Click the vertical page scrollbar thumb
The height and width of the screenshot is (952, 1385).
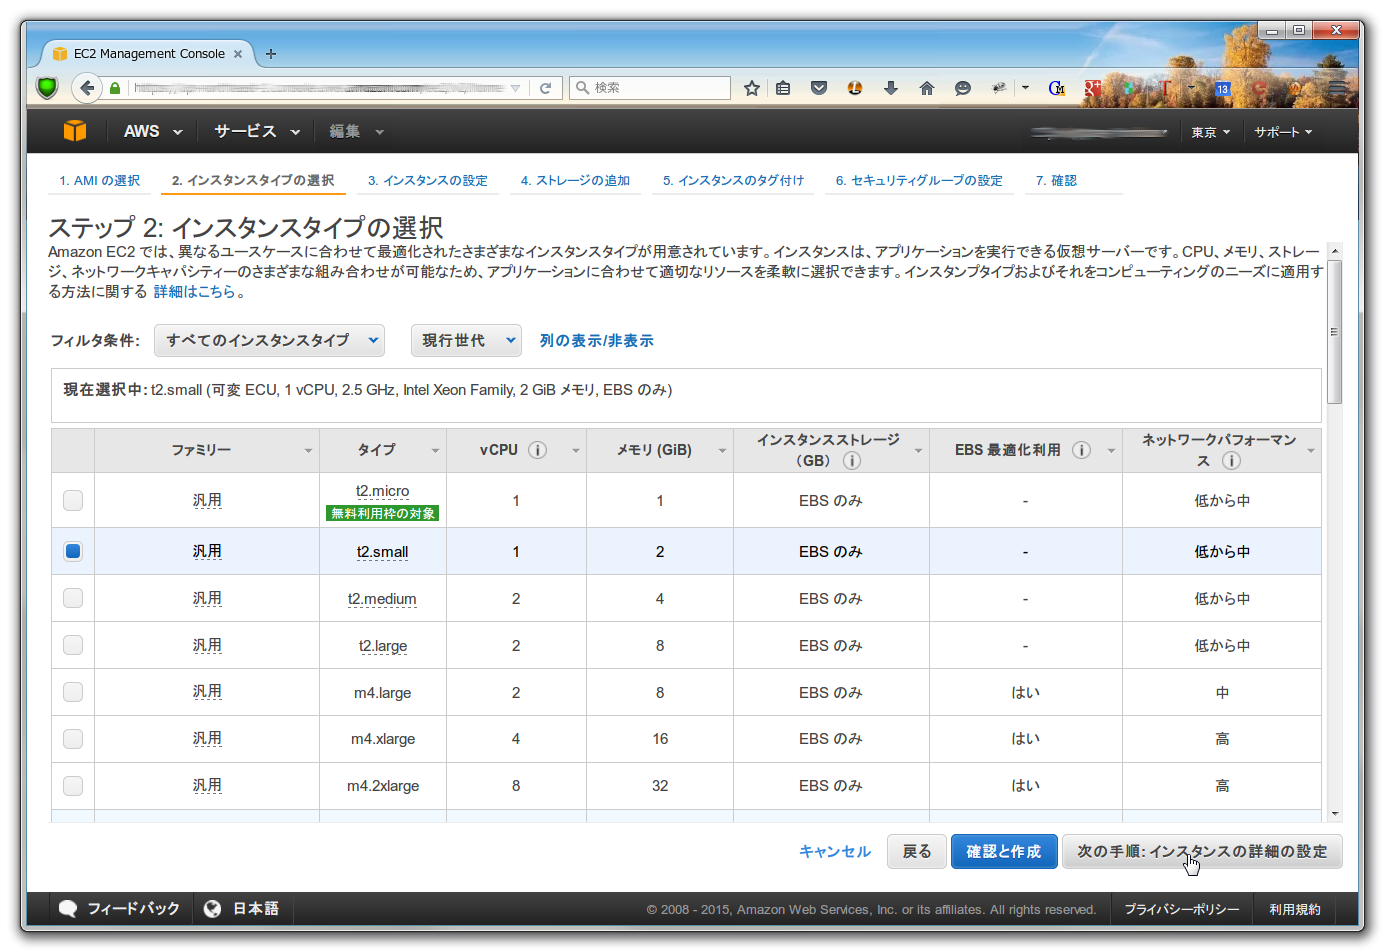coord(1335,332)
